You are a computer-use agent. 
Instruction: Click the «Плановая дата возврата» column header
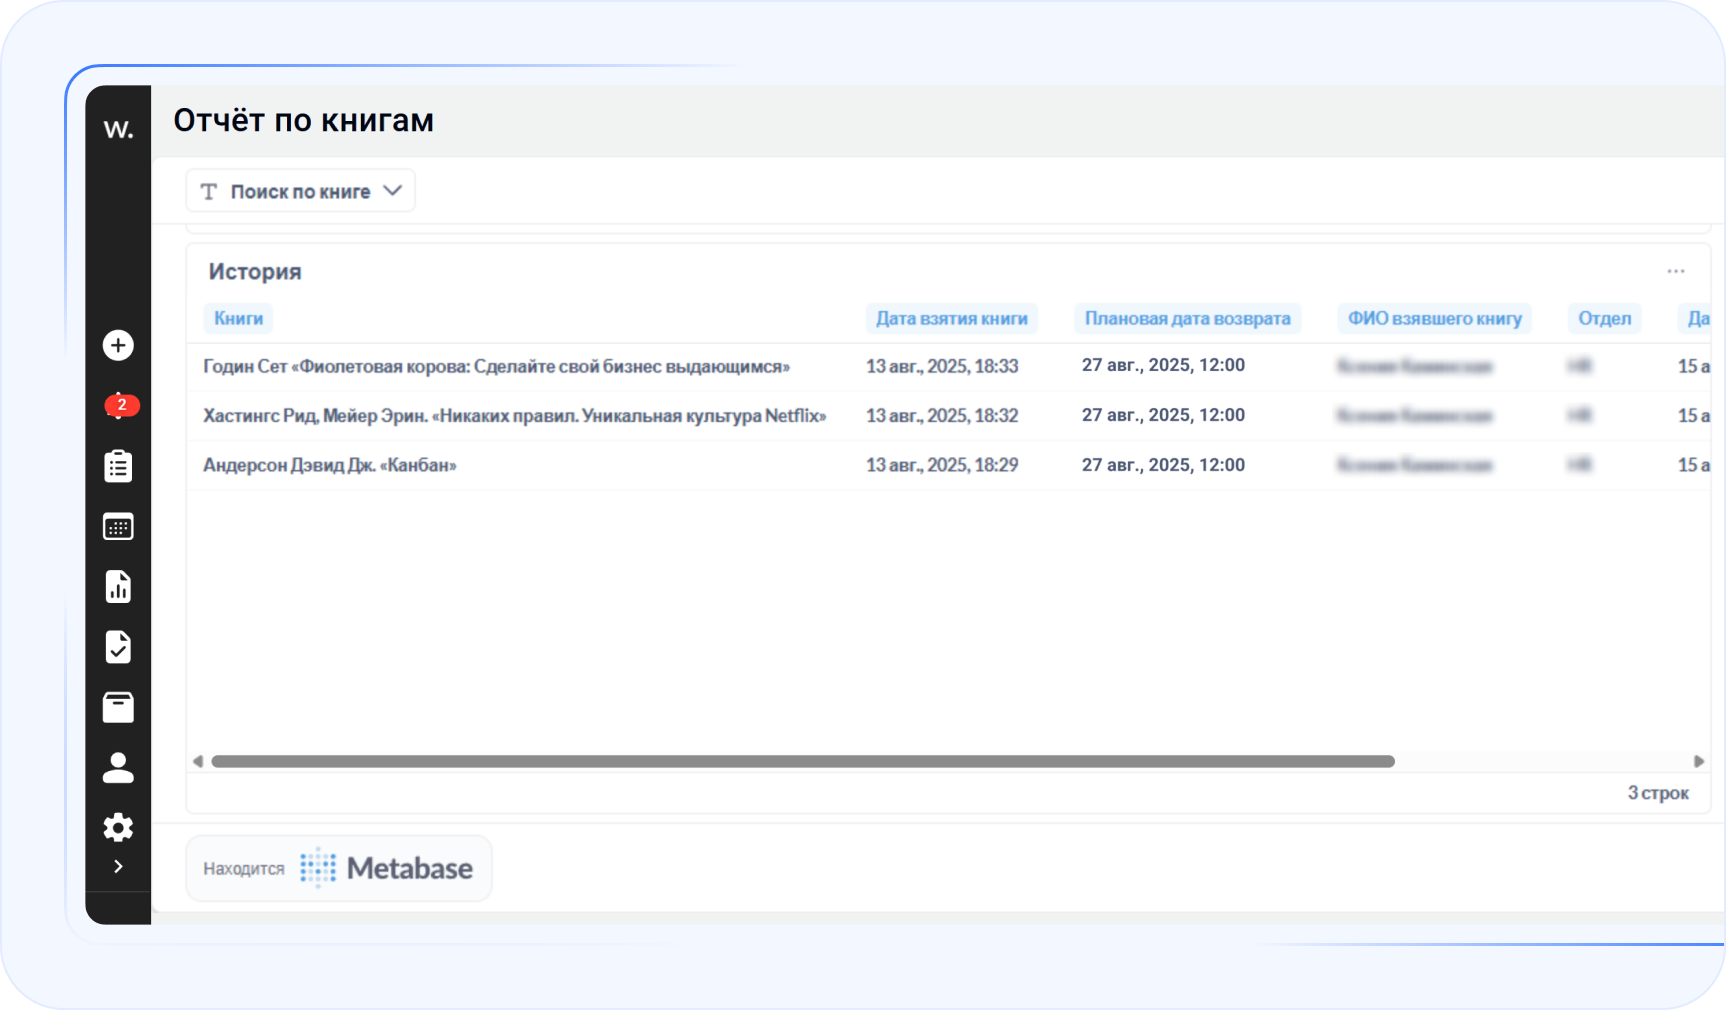click(x=1187, y=318)
